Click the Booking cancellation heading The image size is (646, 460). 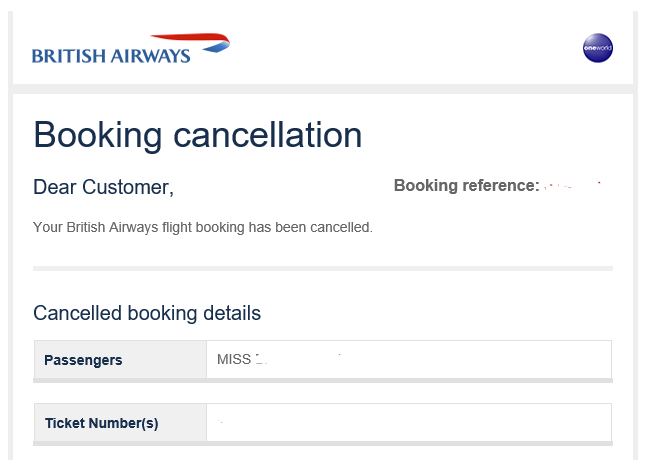point(197,135)
